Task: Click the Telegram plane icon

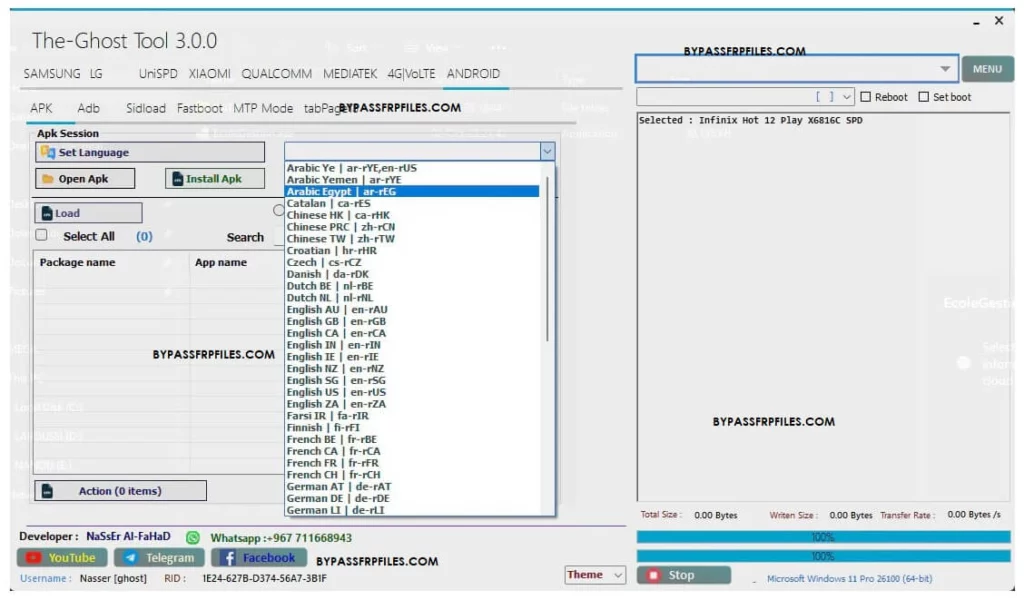Action: tap(131, 558)
